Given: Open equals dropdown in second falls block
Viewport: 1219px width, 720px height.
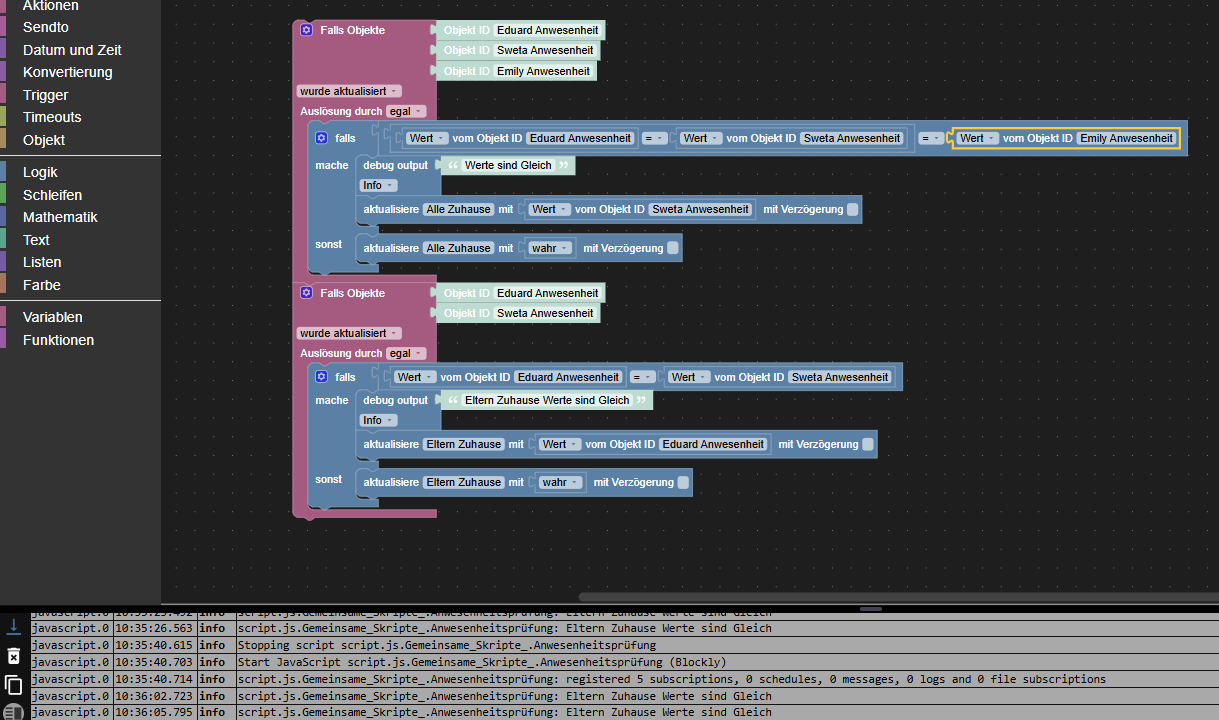Looking at the screenshot, I should pos(643,377).
